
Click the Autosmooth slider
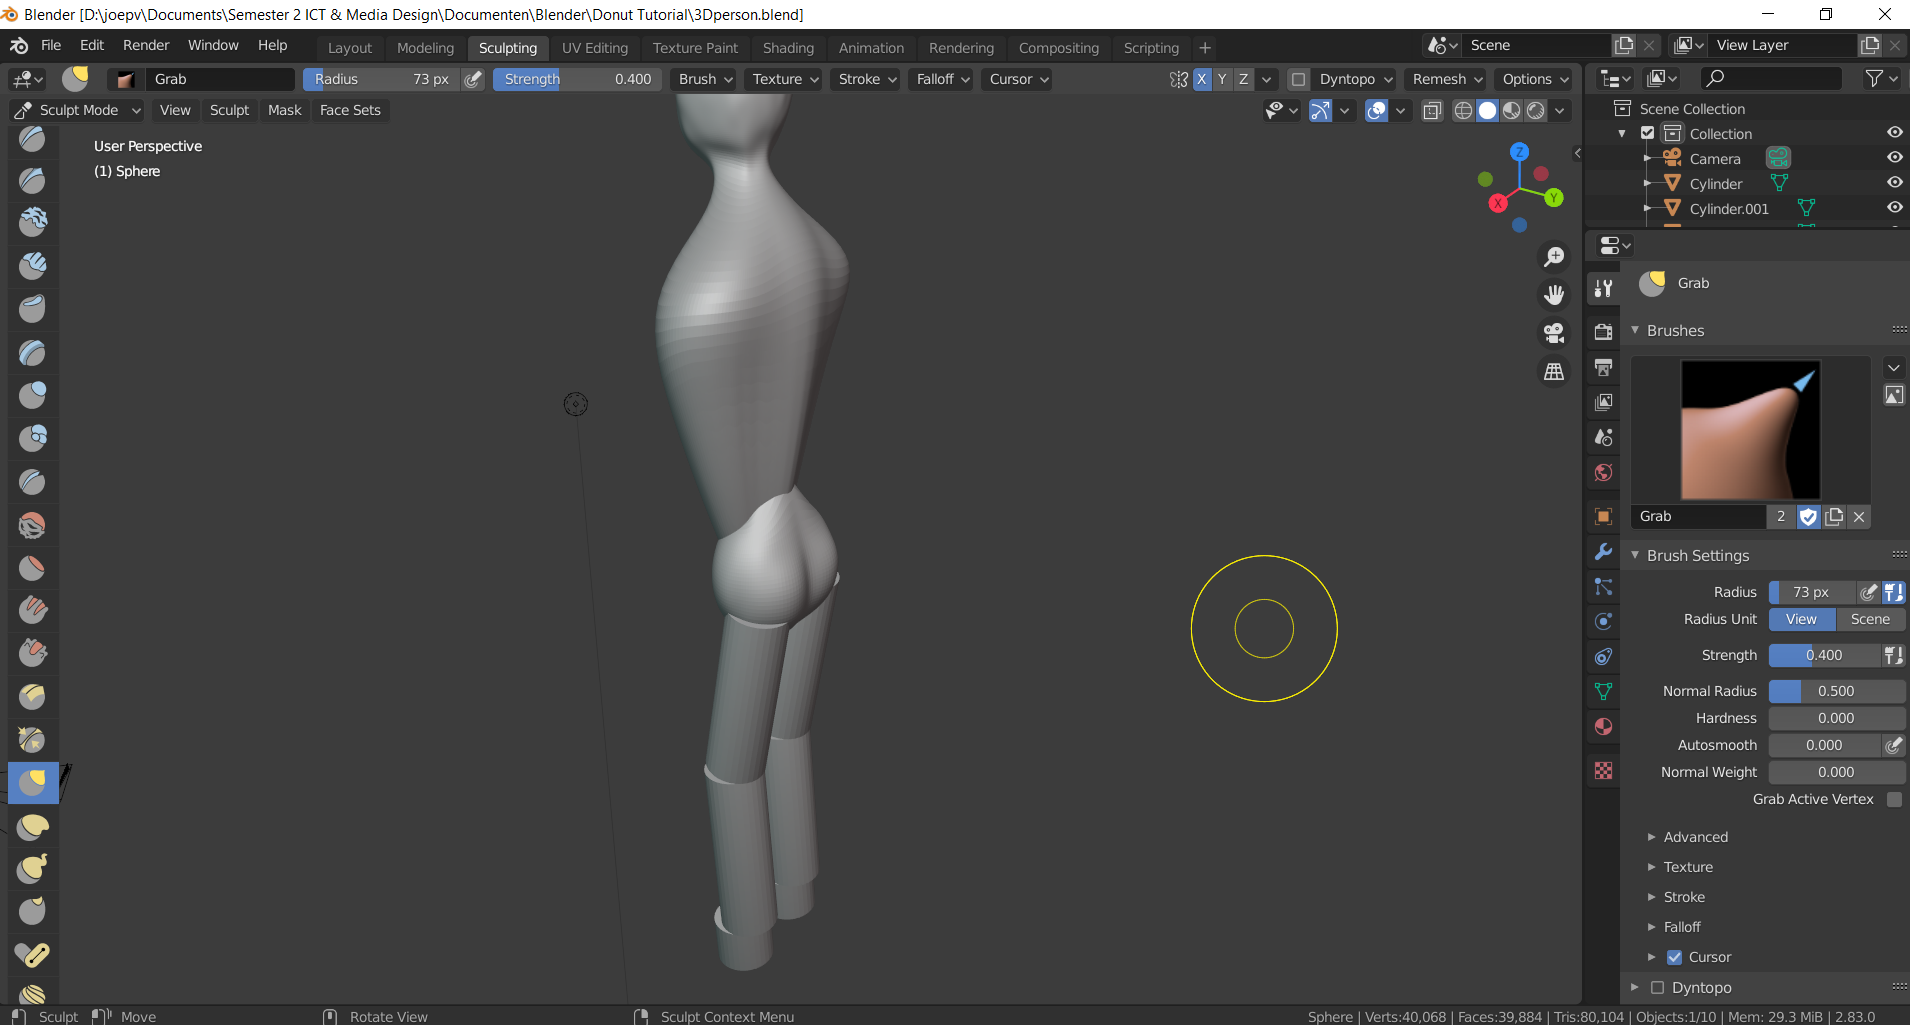point(1824,745)
